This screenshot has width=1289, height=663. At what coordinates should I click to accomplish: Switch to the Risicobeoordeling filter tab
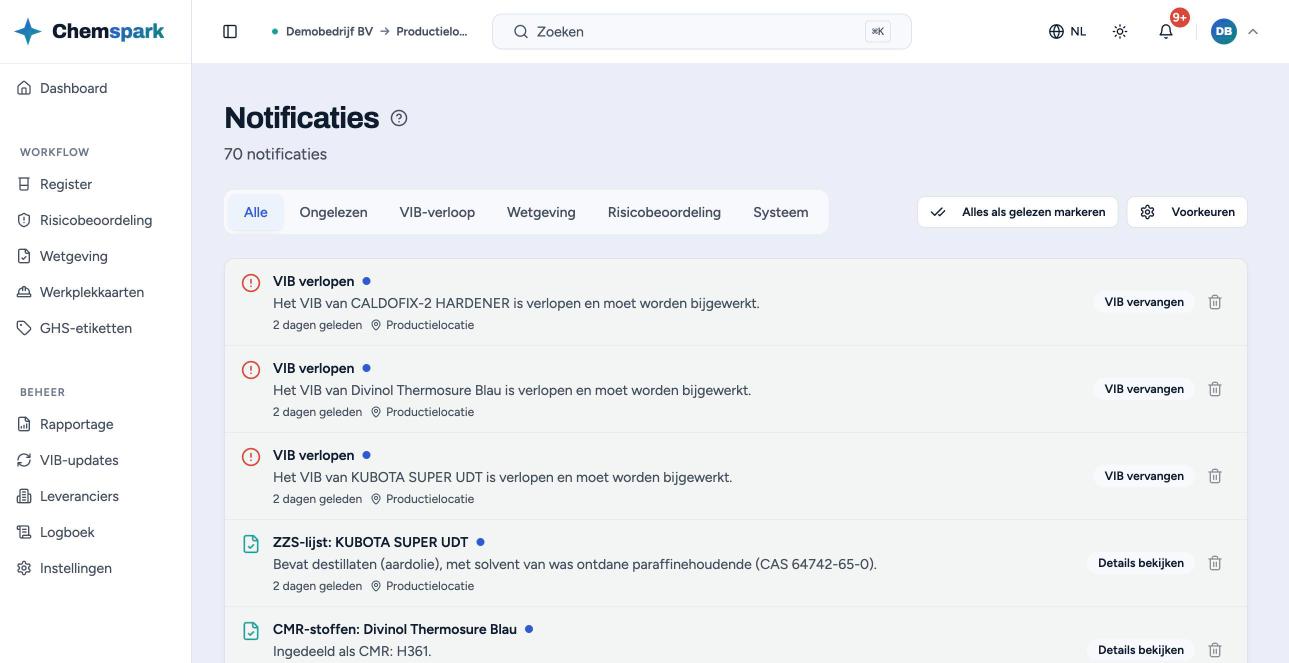pos(664,212)
